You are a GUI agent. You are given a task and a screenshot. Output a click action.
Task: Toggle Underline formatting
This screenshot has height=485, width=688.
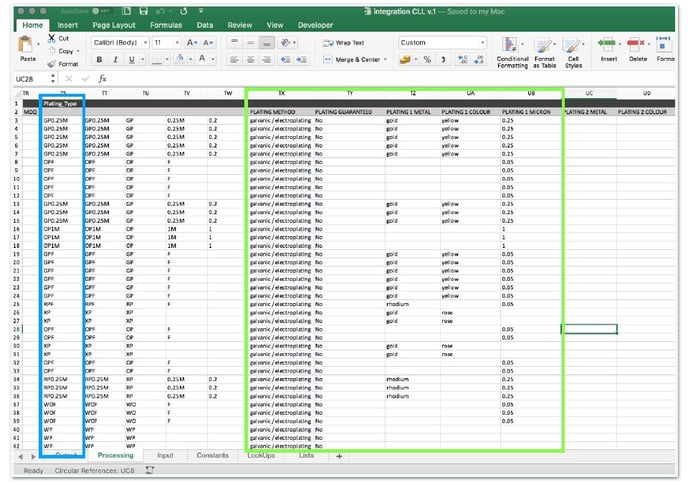[x=131, y=59]
